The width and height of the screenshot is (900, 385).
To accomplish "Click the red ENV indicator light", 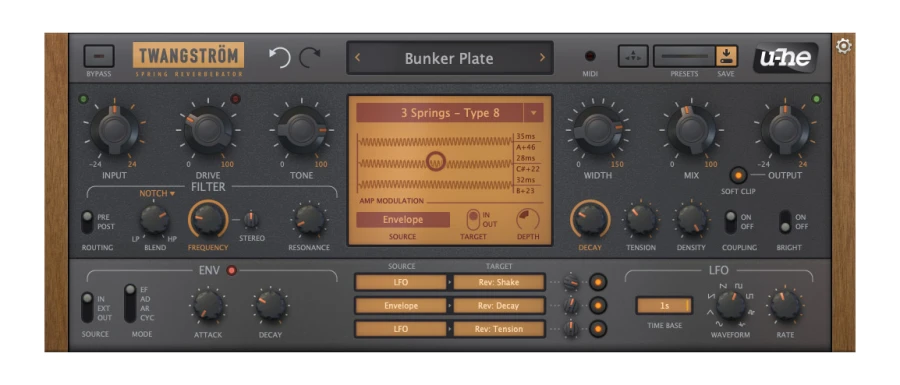I will click(x=231, y=270).
